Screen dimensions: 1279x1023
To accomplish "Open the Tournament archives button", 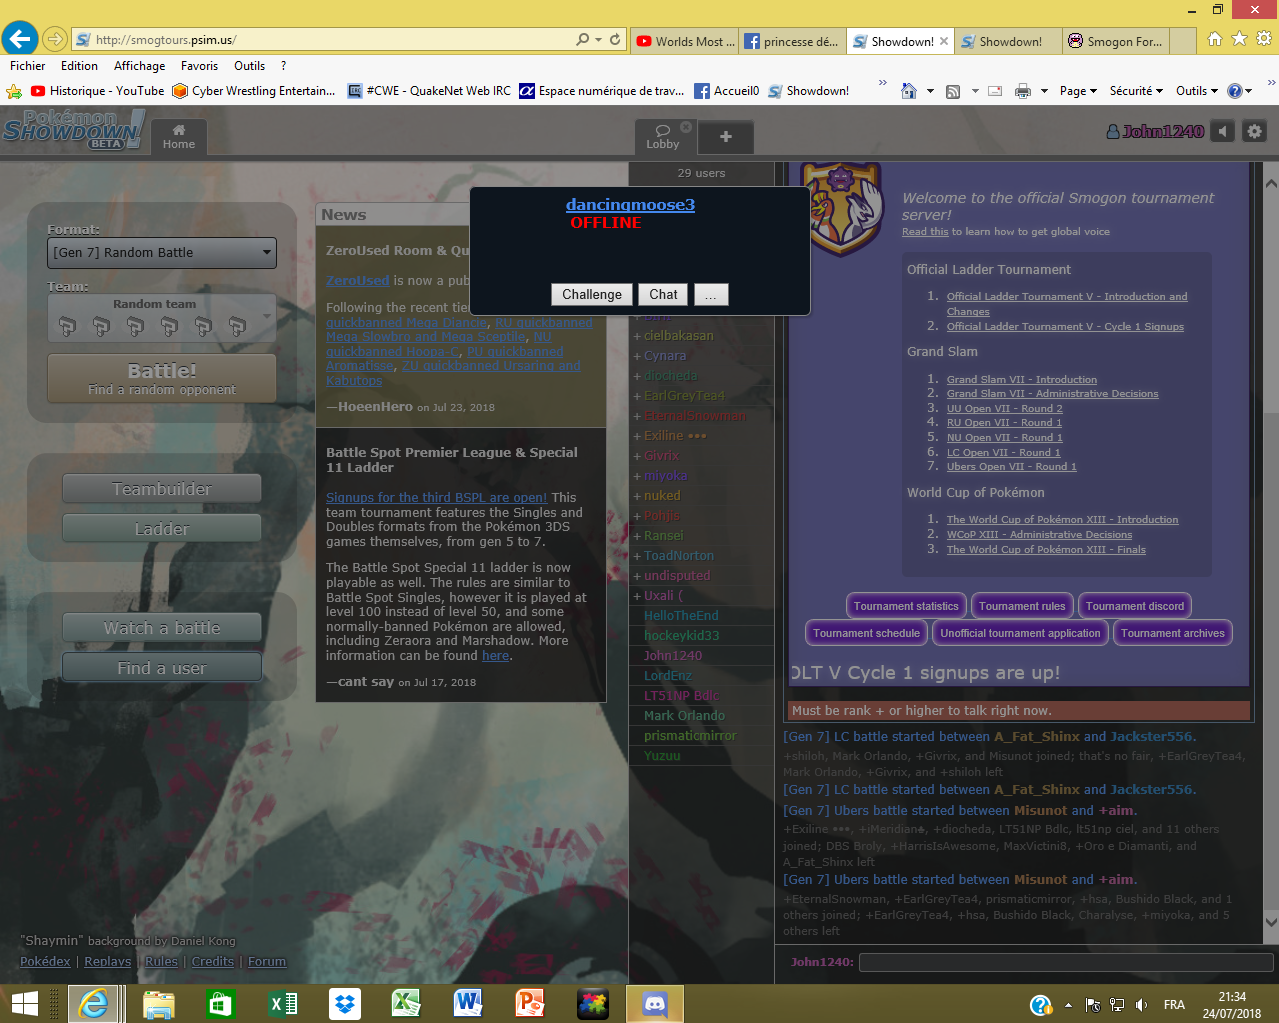I will coord(1173,633).
